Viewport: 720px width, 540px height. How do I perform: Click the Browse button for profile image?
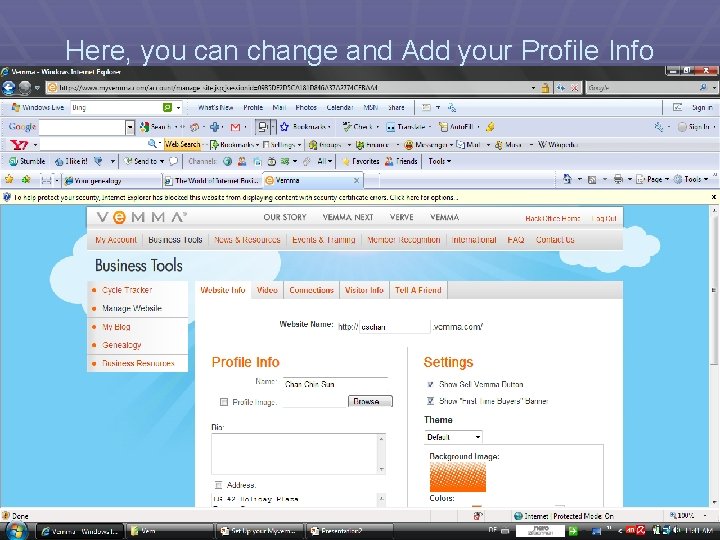(370, 401)
